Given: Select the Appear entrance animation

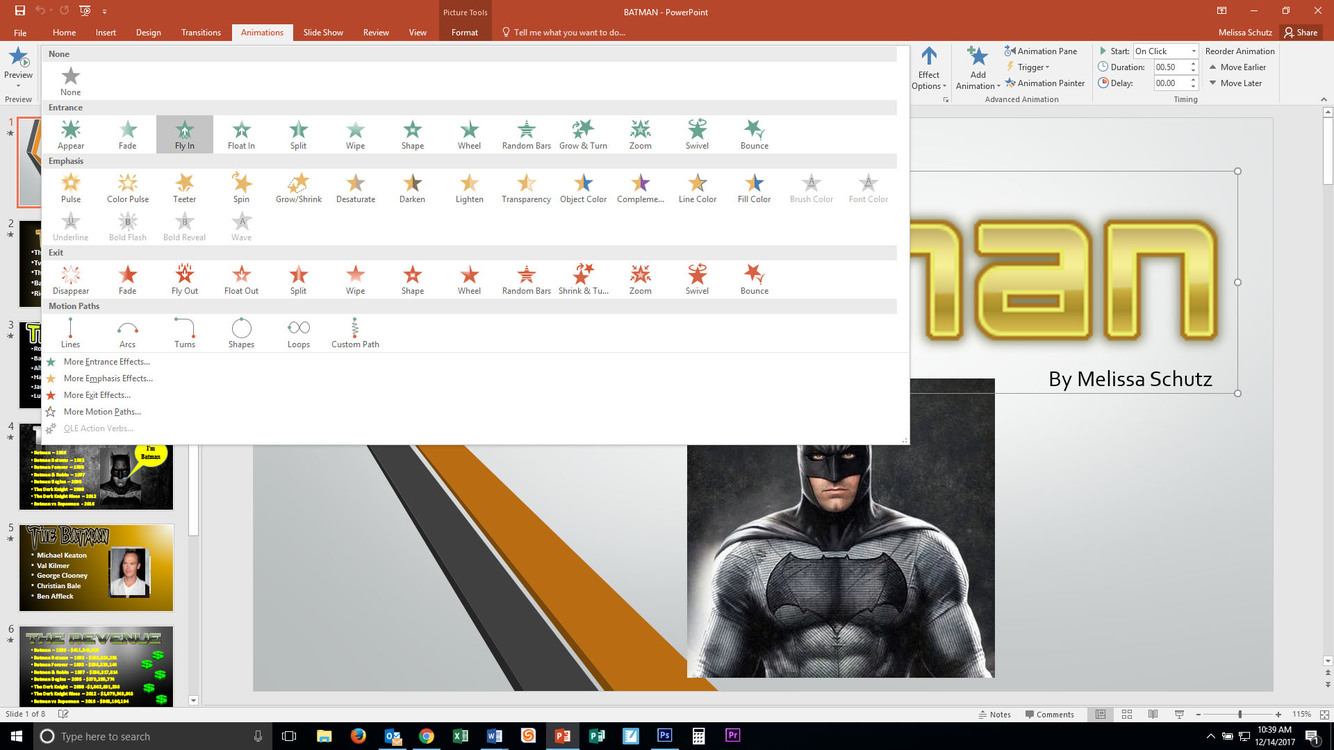Looking at the screenshot, I should [x=71, y=134].
